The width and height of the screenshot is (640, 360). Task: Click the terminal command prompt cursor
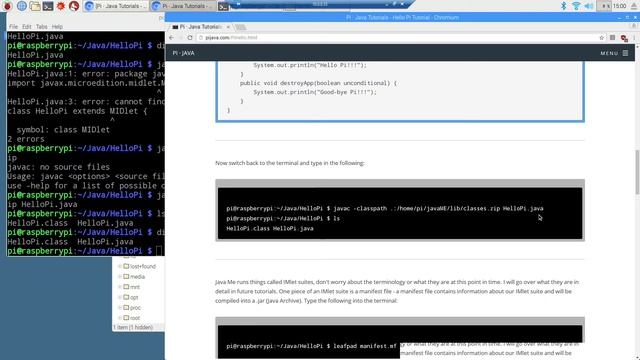pyautogui.click(x=159, y=251)
